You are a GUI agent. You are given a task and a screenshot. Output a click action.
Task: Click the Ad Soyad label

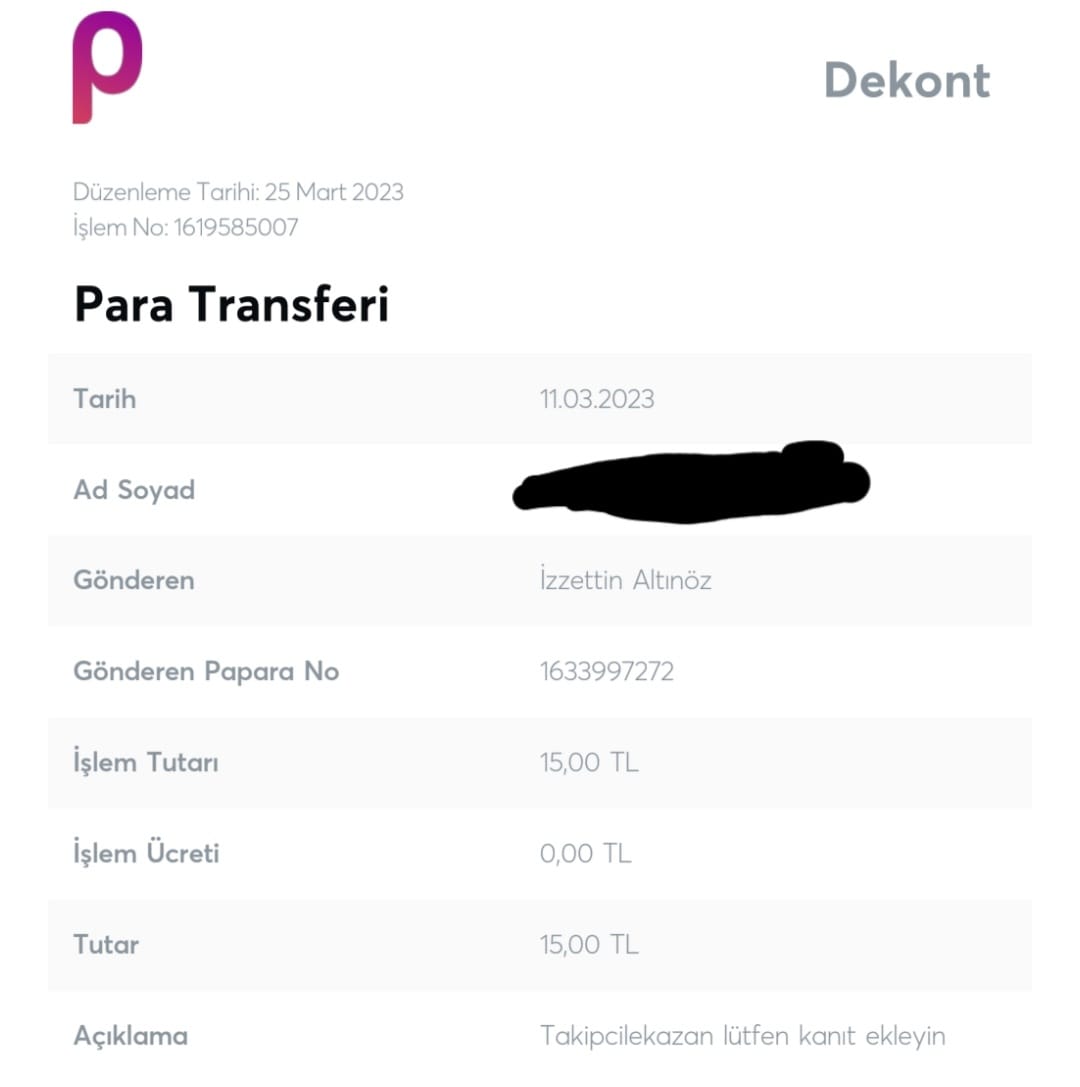point(134,490)
